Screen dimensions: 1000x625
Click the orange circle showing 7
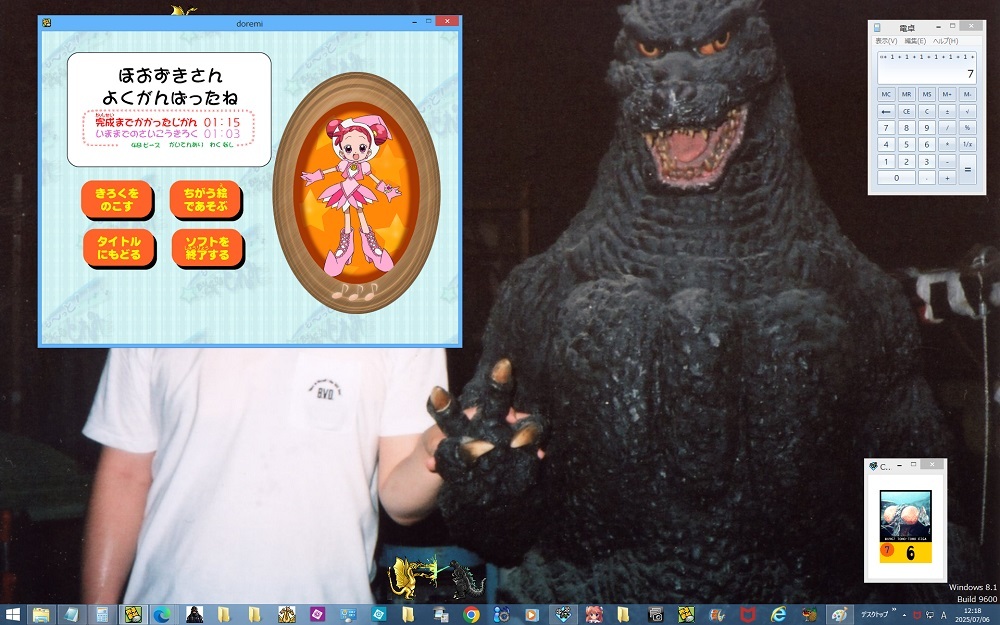886,550
